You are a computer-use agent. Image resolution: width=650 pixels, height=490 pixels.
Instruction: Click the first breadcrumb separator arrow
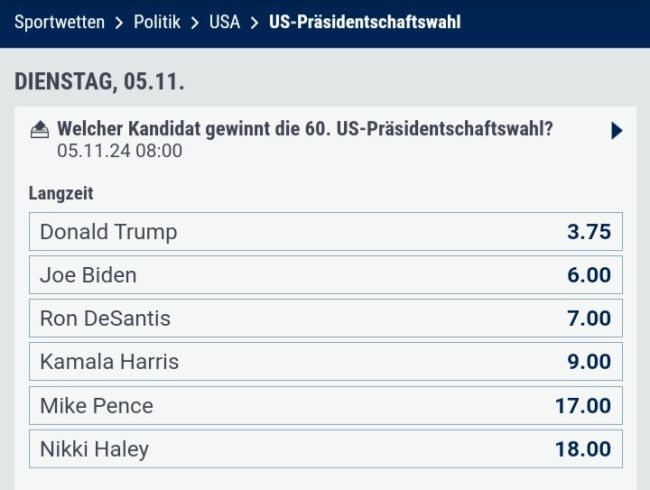[119, 22]
